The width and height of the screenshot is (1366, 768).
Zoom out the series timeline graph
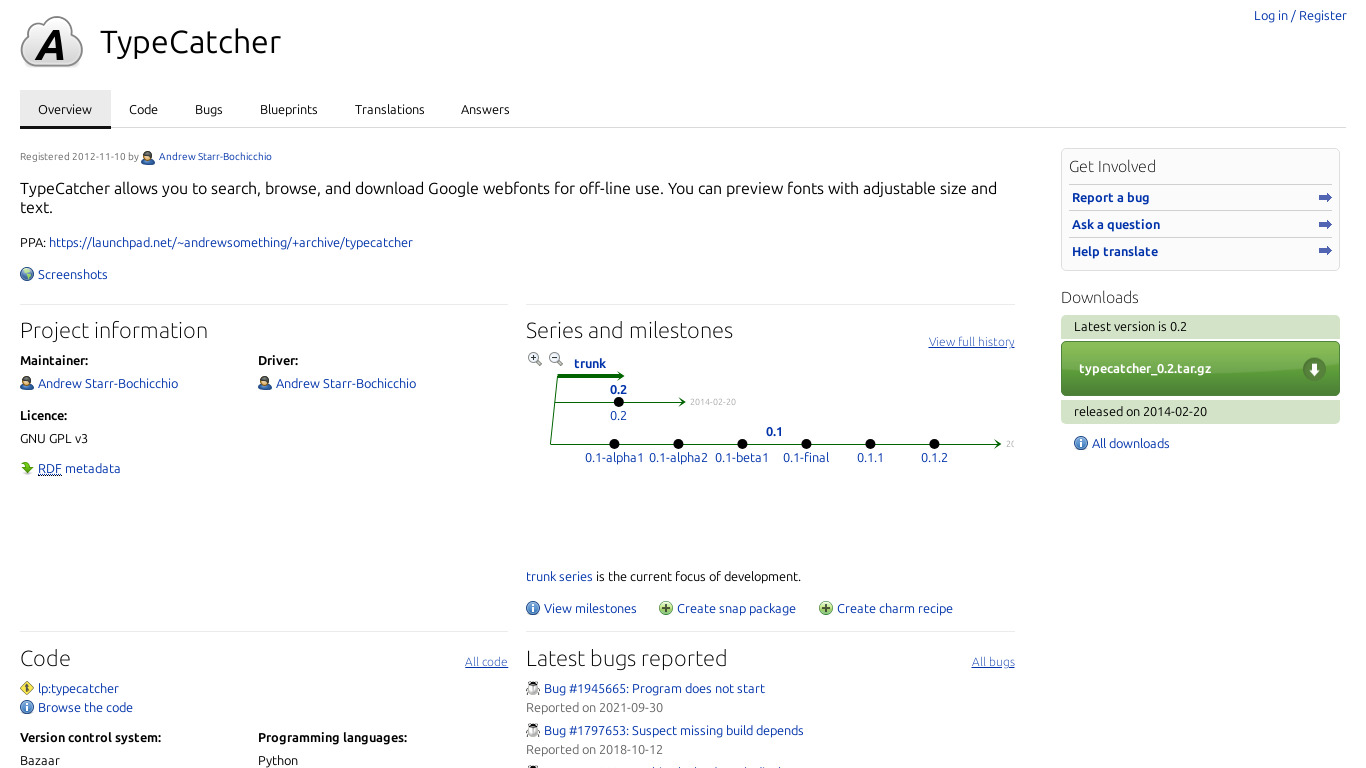(x=556, y=359)
